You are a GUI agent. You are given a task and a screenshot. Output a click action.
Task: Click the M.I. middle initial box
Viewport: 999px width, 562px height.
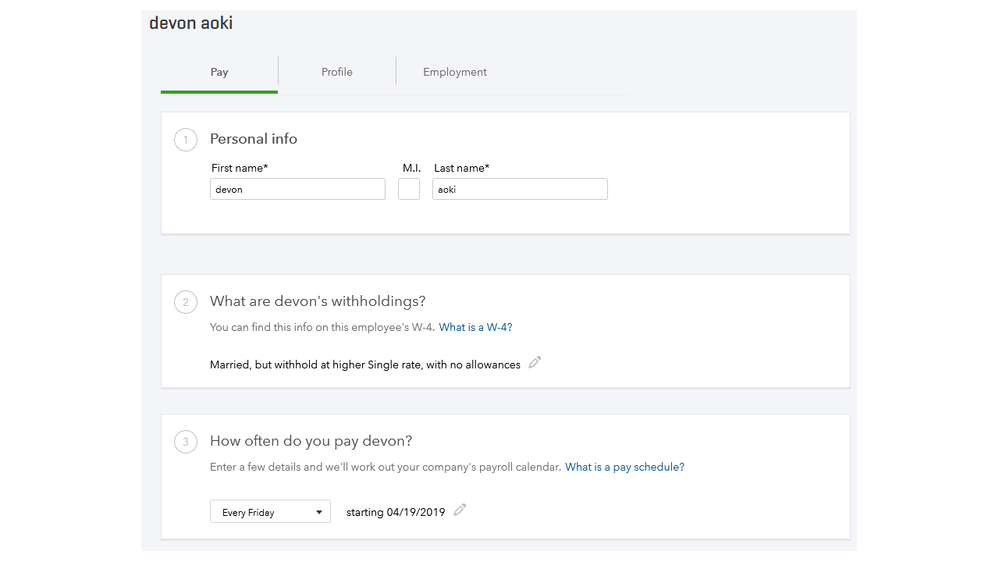(409, 189)
